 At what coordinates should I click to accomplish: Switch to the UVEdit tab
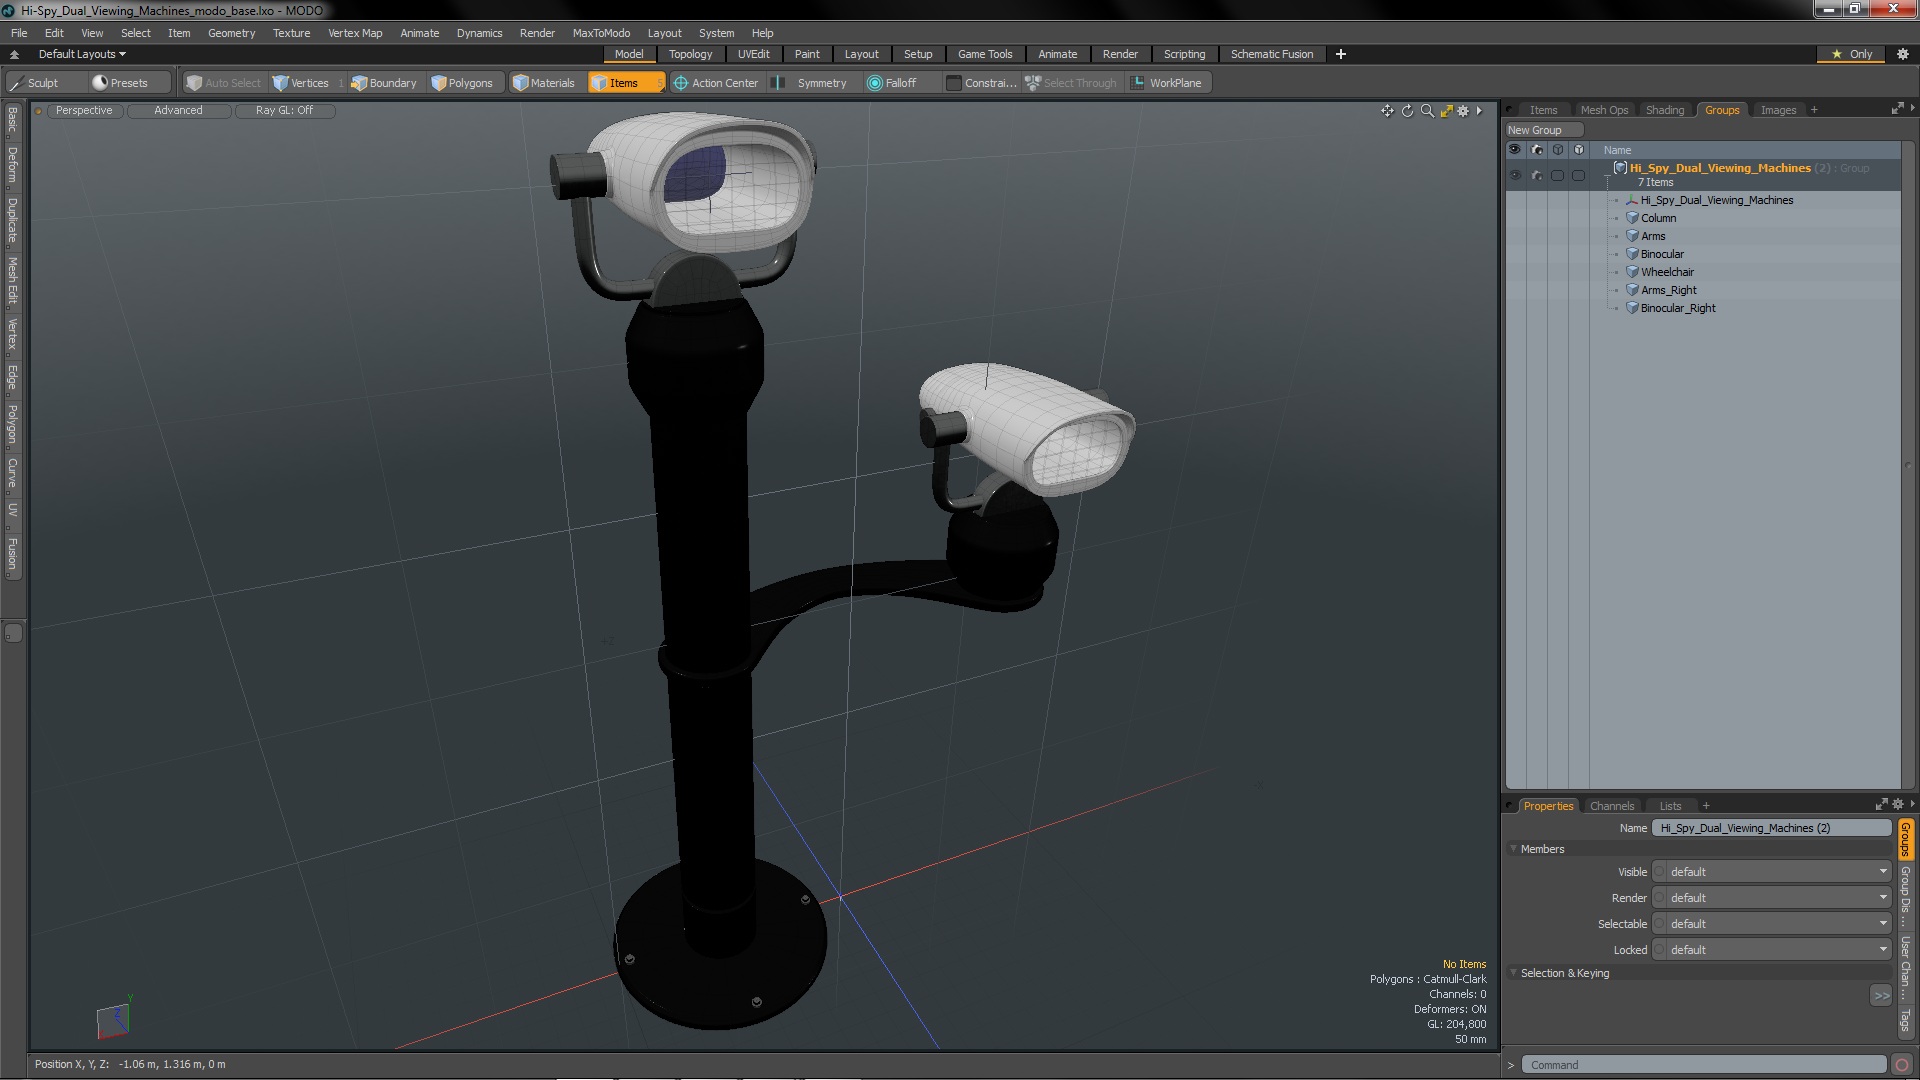753,54
